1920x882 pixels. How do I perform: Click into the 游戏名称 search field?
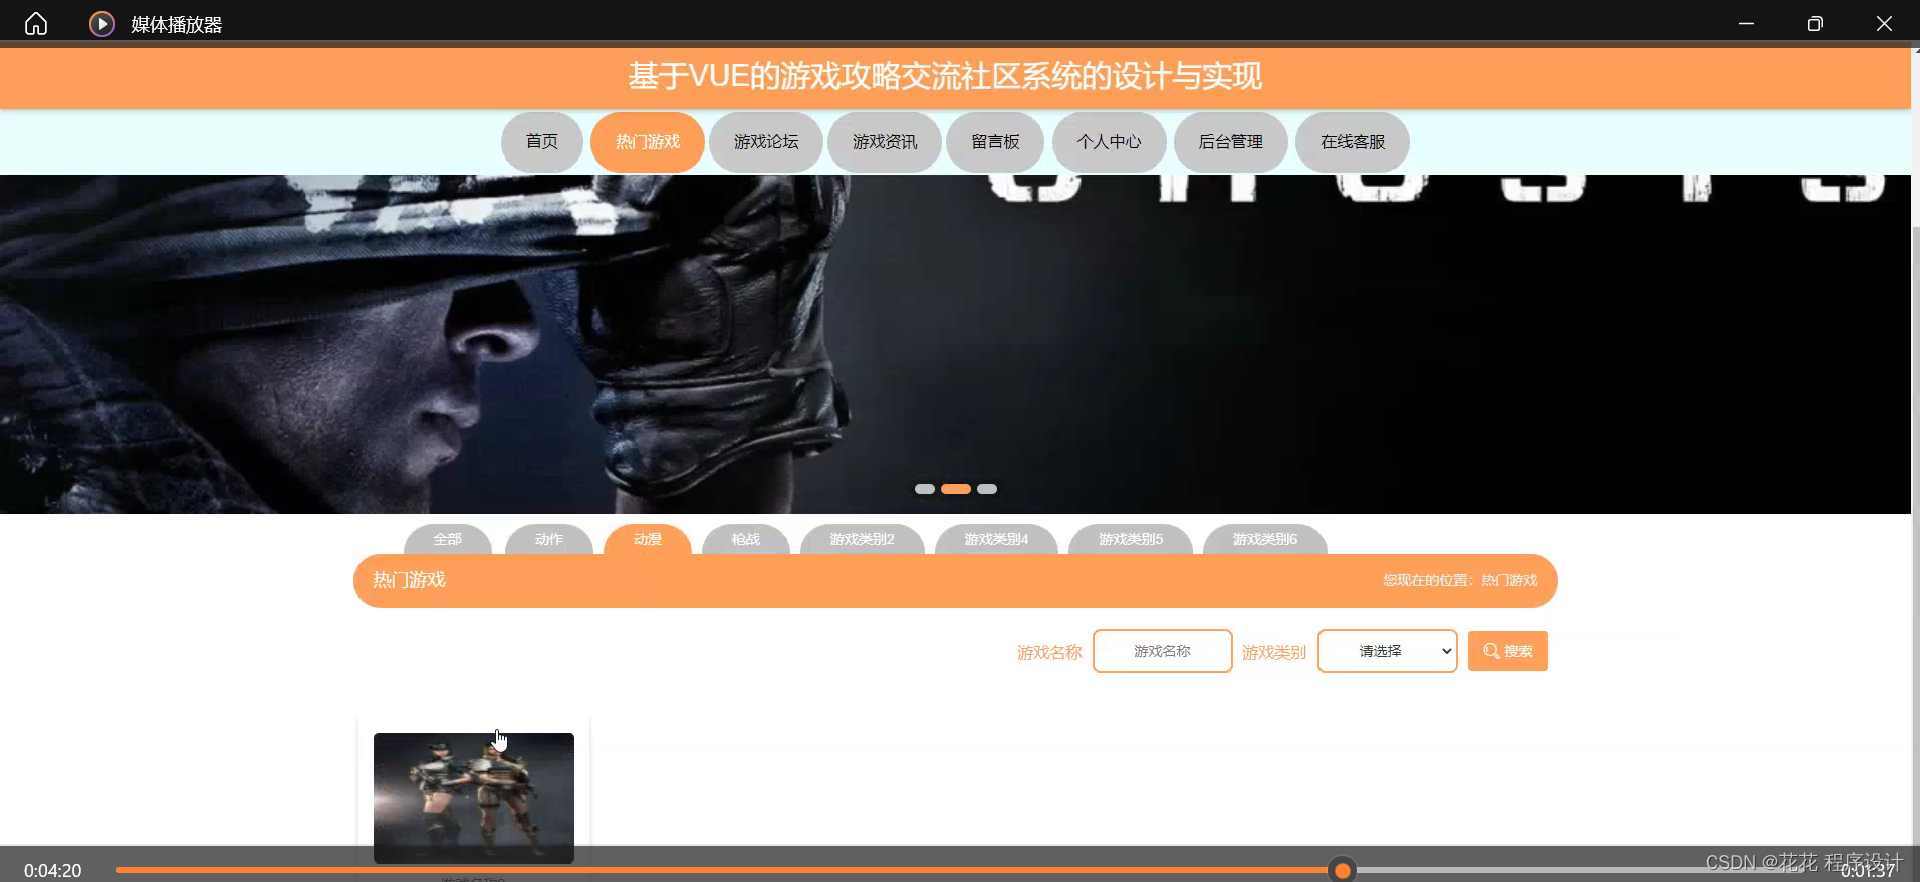[x=1163, y=651]
